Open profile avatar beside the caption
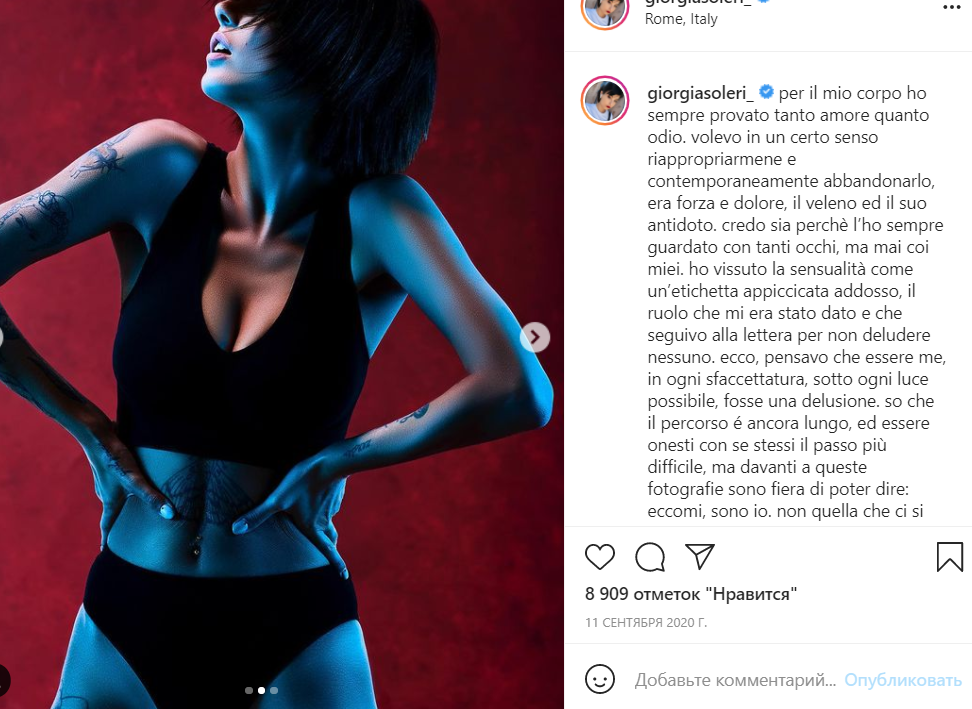The width and height of the screenshot is (972, 709). pyautogui.click(x=605, y=100)
